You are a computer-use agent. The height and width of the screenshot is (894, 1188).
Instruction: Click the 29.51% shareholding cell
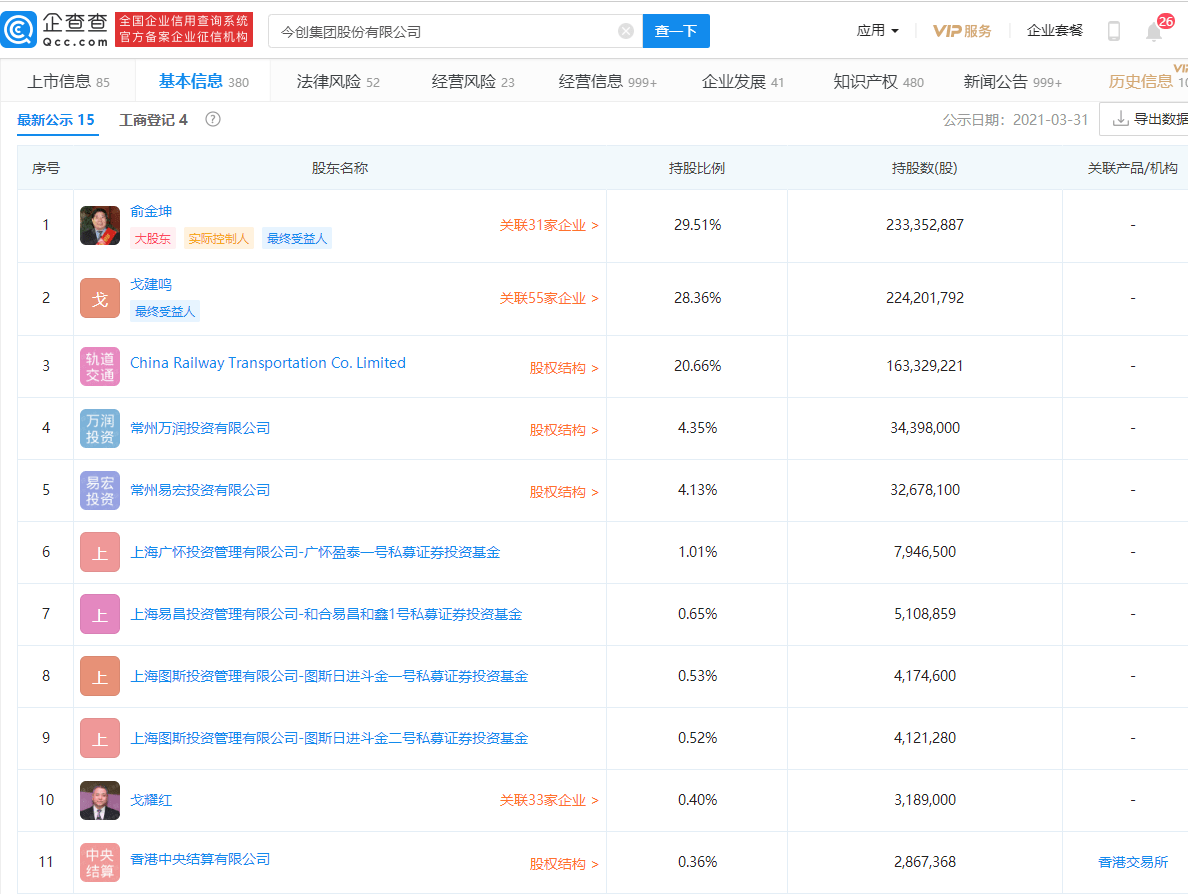click(698, 225)
